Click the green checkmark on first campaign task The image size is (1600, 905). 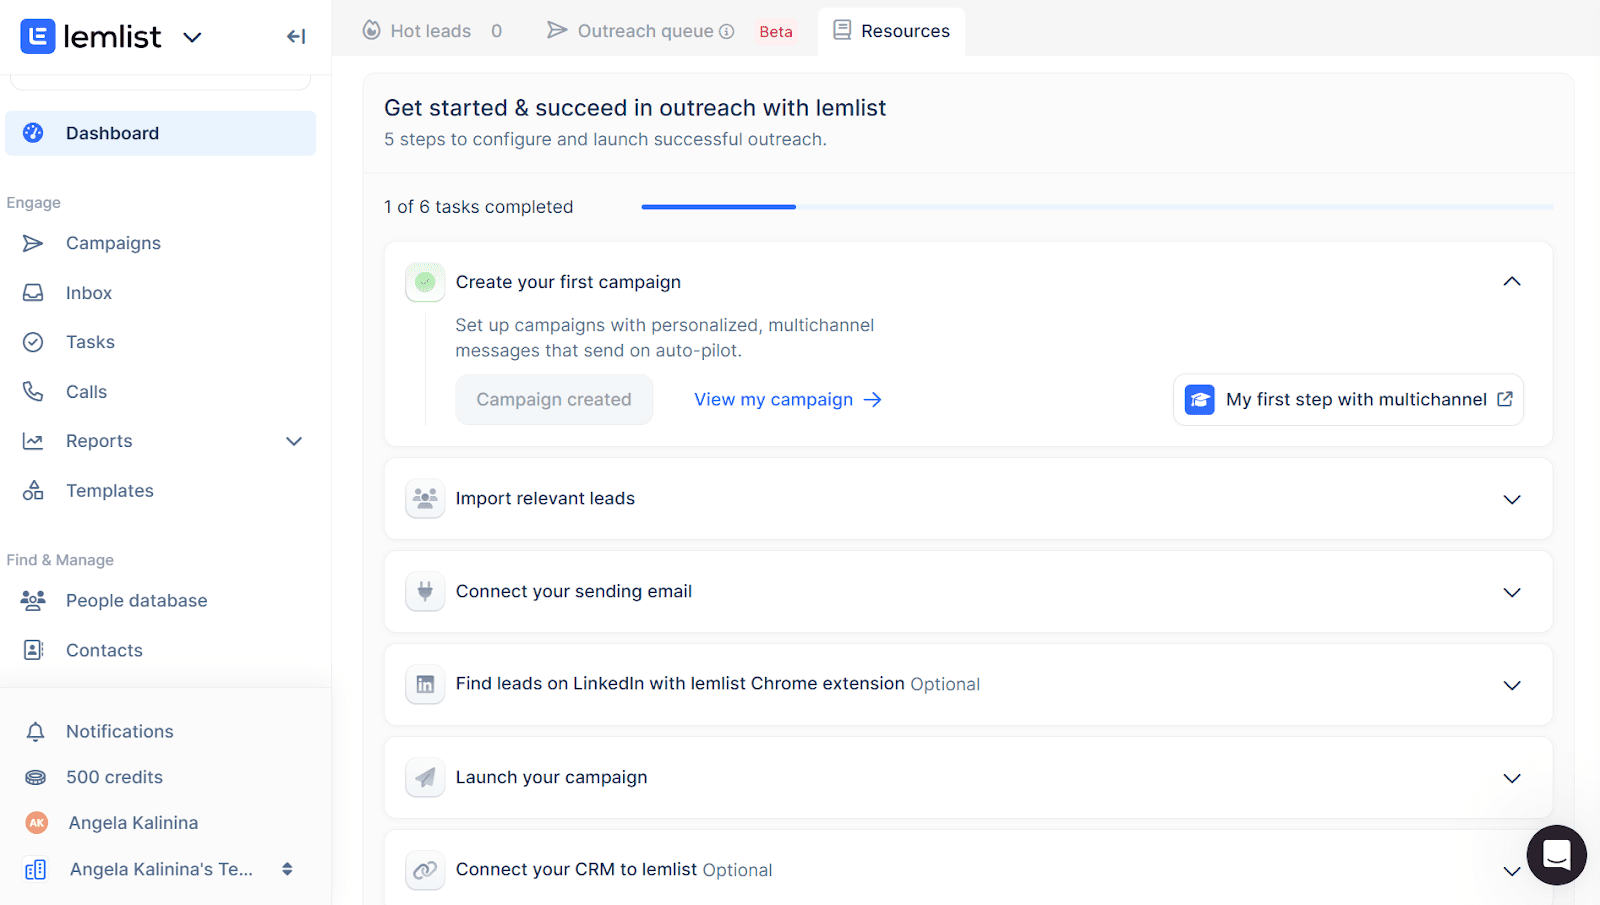click(425, 282)
